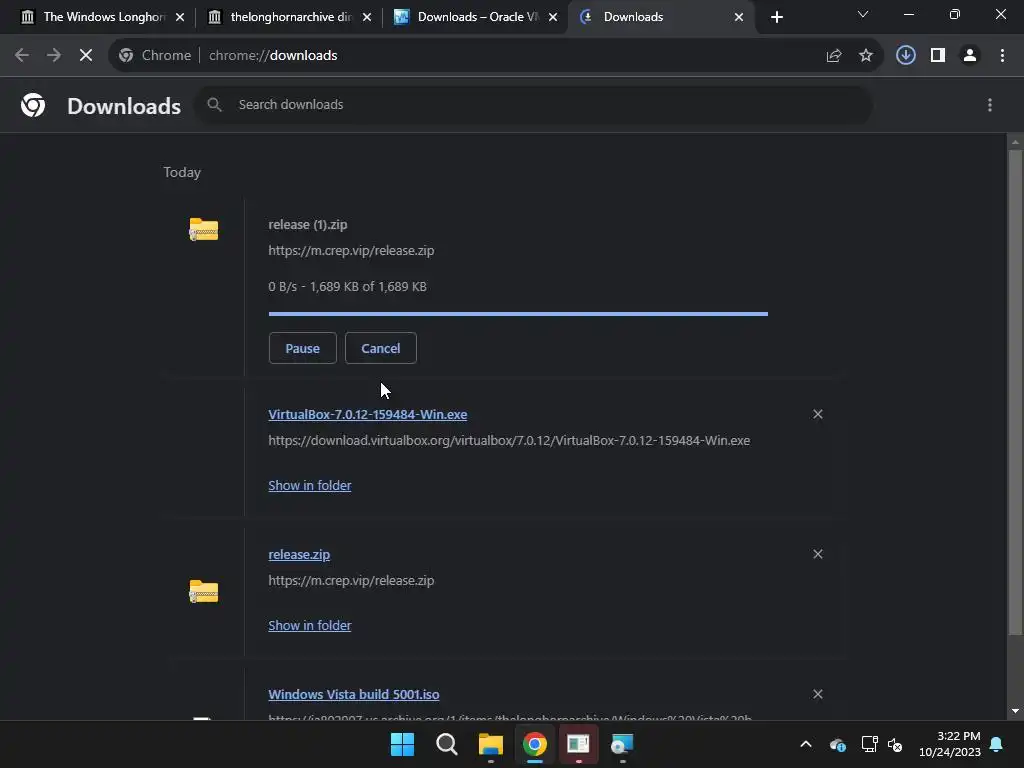The image size is (1024, 768).
Task: Close the Oracle VM Downloads tab
Action: (x=553, y=17)
